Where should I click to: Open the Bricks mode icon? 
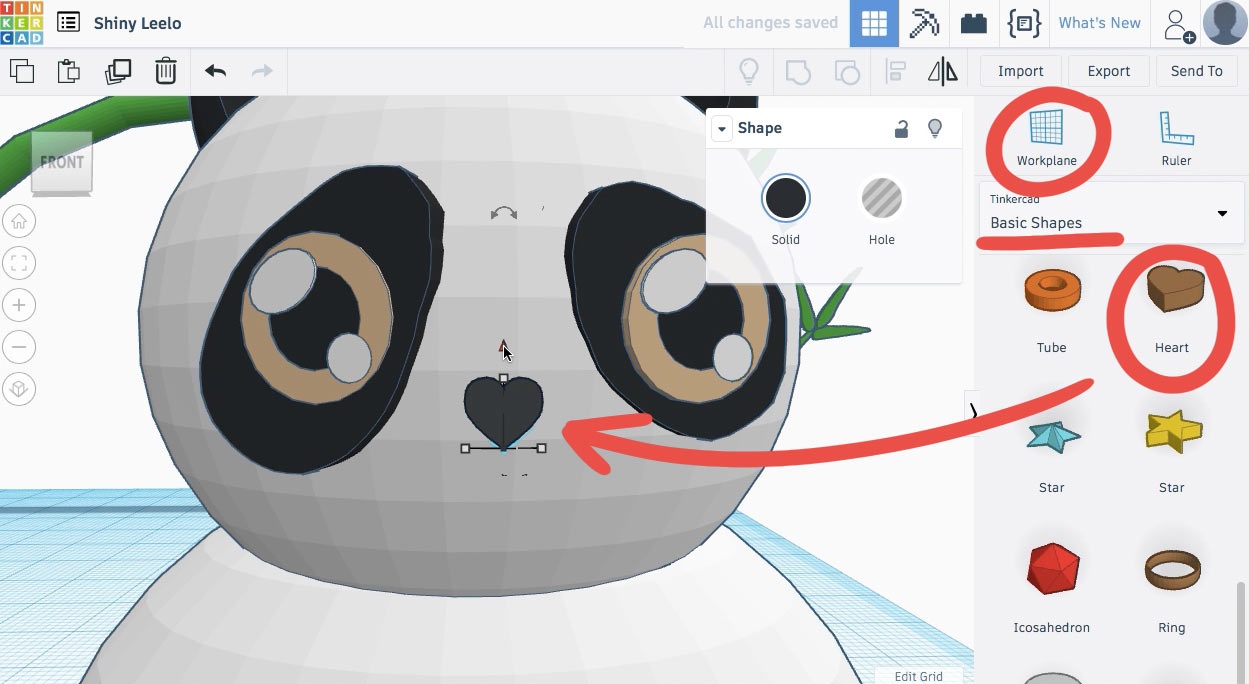pos(973,23)
